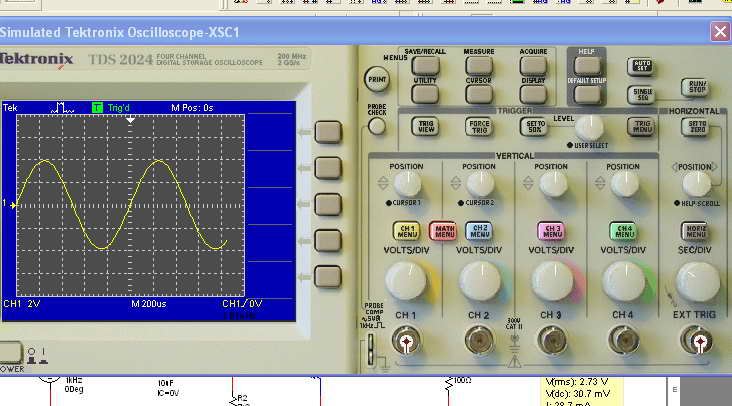Open the CURSOR menu button

click(x=479, y=95)
